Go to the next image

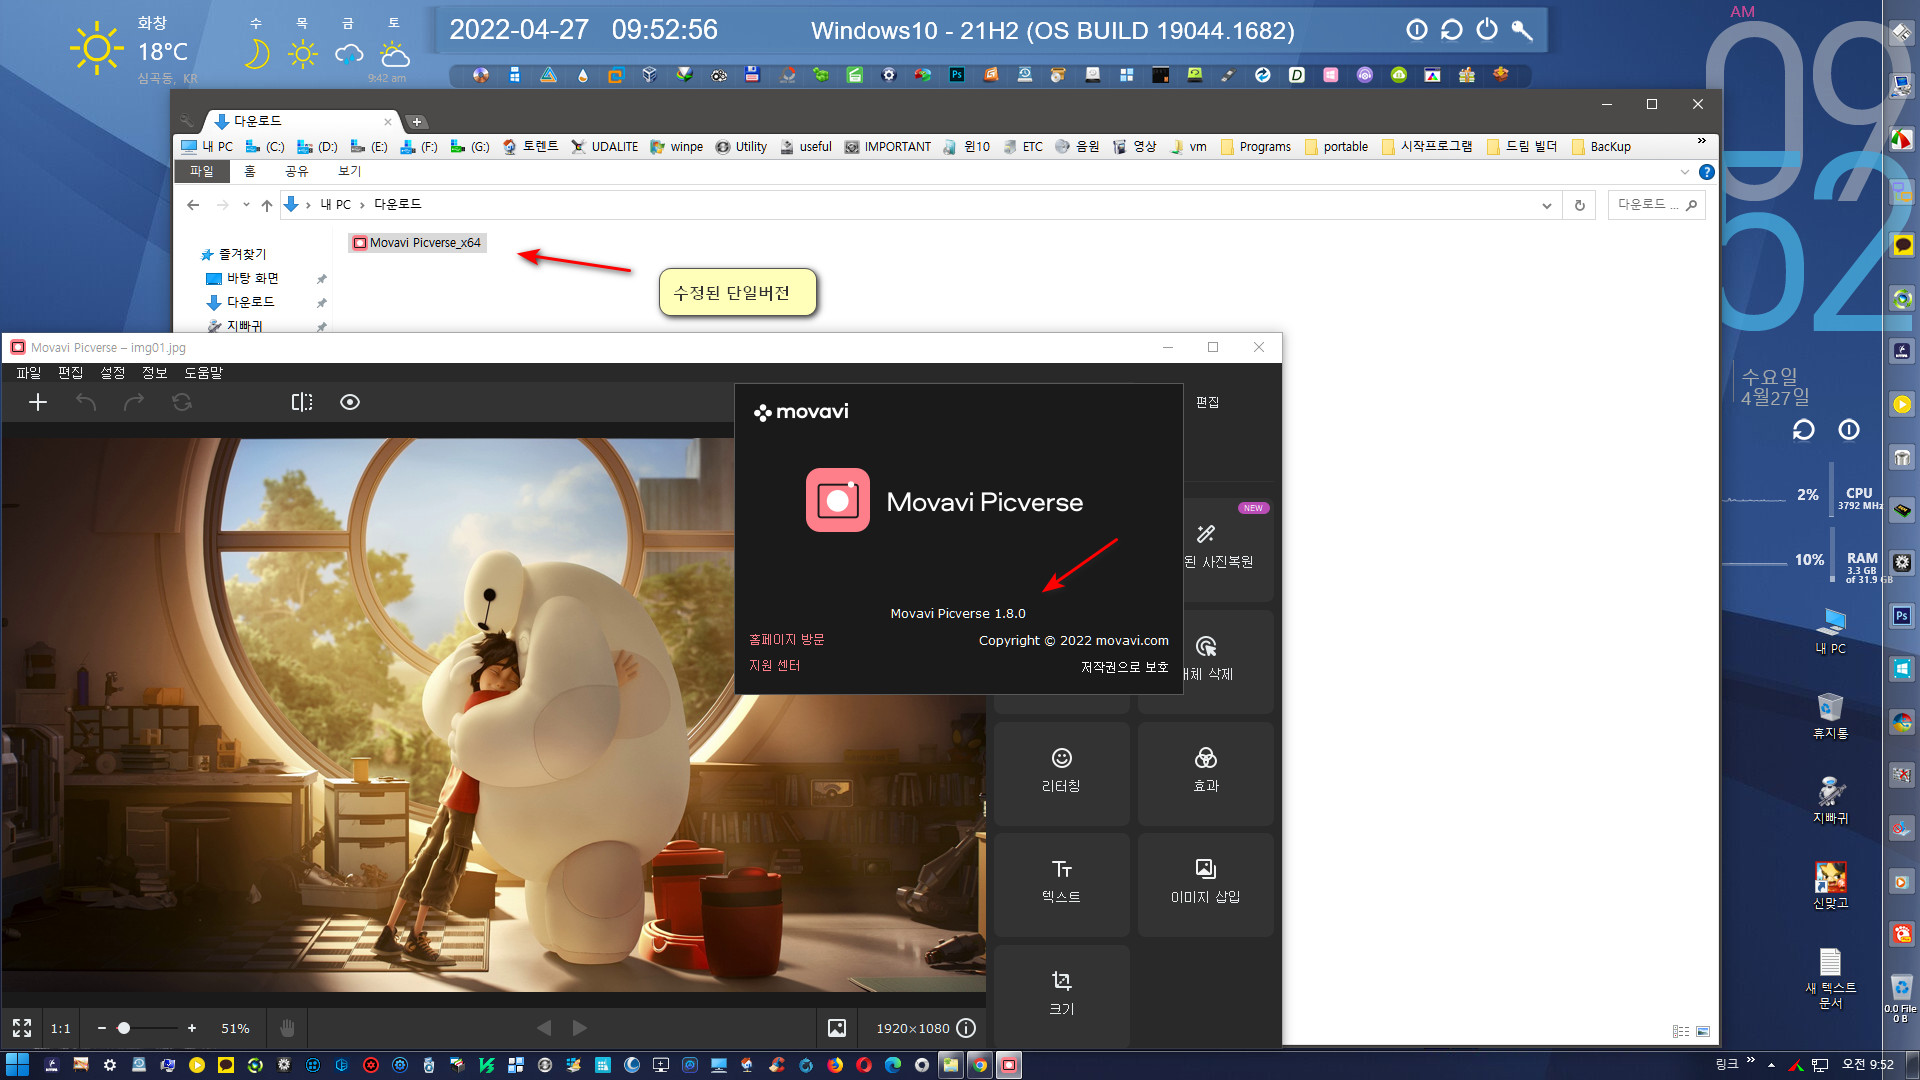pos(580,1028)
